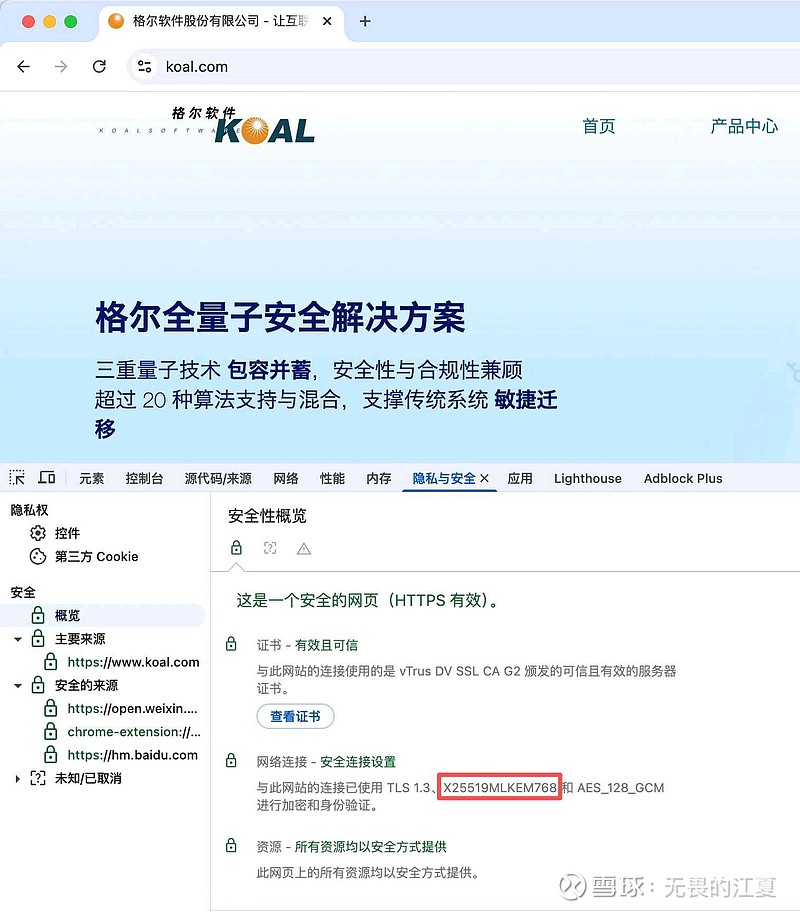Switch to the 性能 tab
Viewport: 800px width, 912px height.
pyautogui.click(x=332, y=479)
